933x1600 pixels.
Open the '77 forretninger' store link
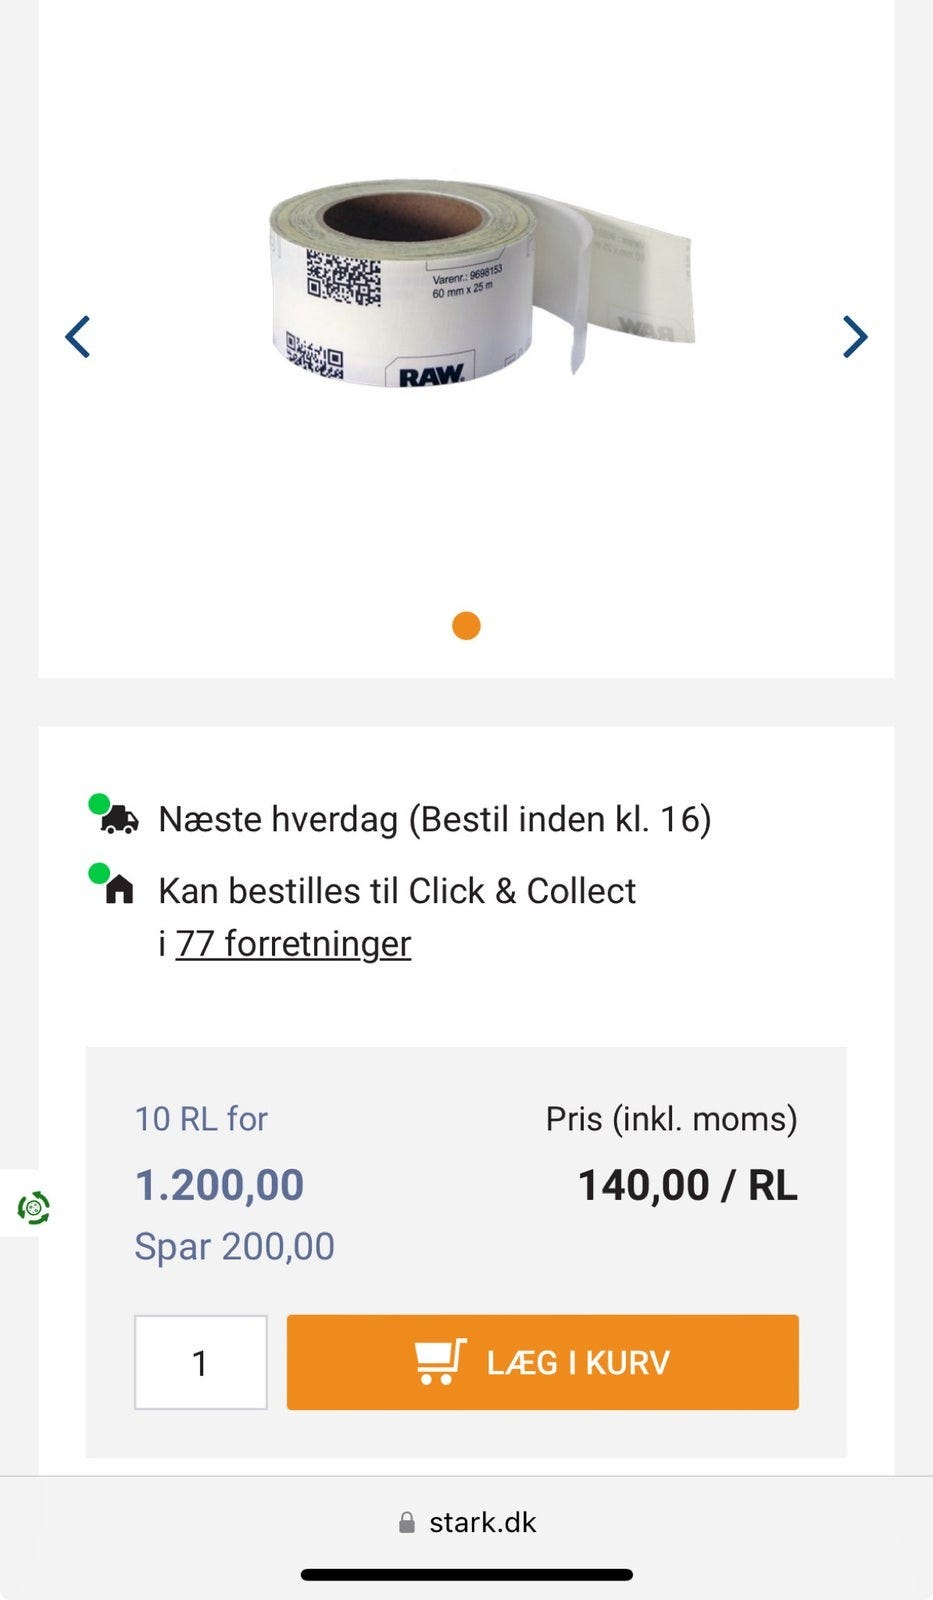[293, 943]
